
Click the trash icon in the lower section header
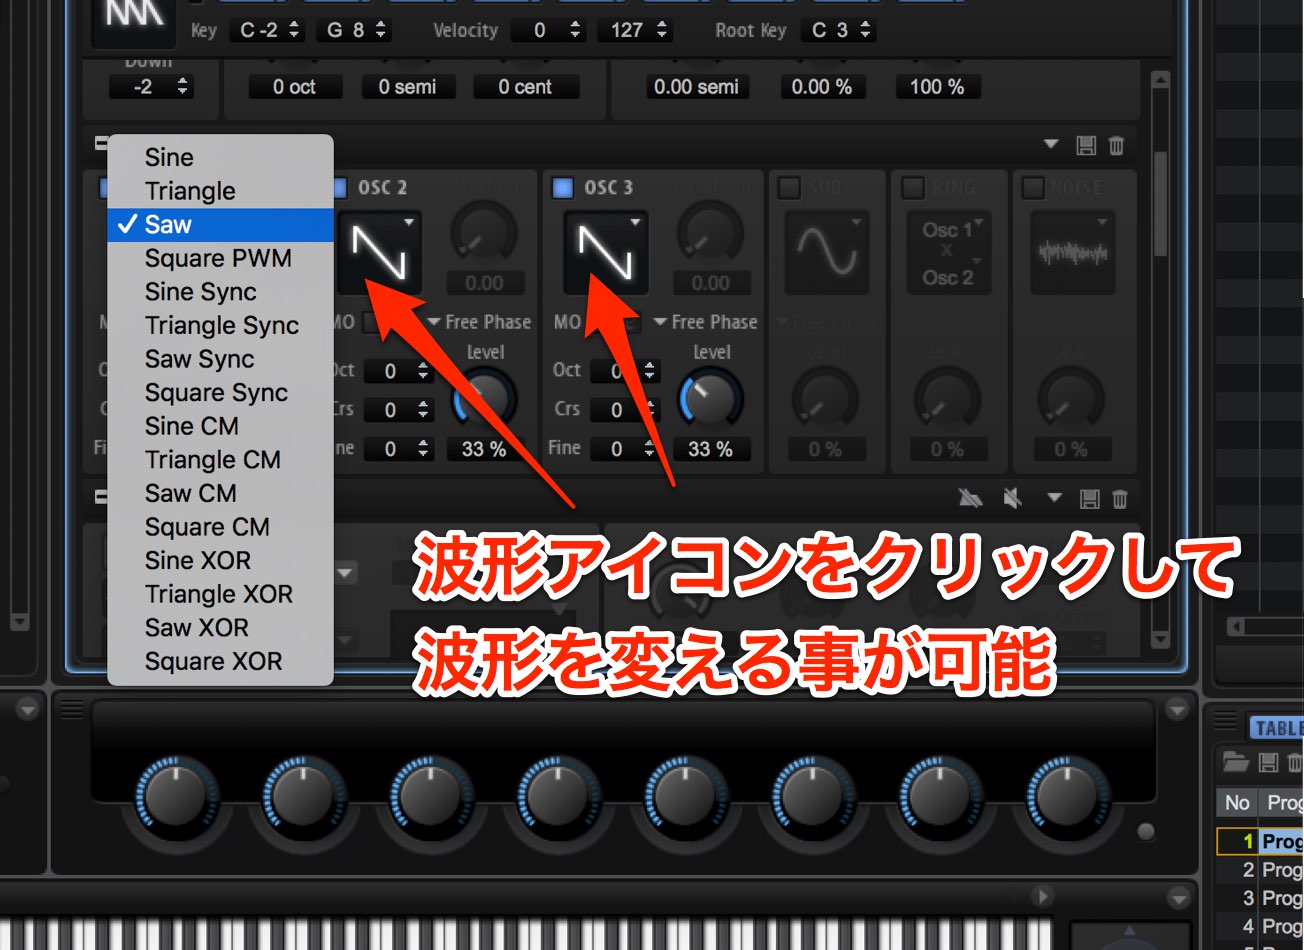[x=1120, y=498]
